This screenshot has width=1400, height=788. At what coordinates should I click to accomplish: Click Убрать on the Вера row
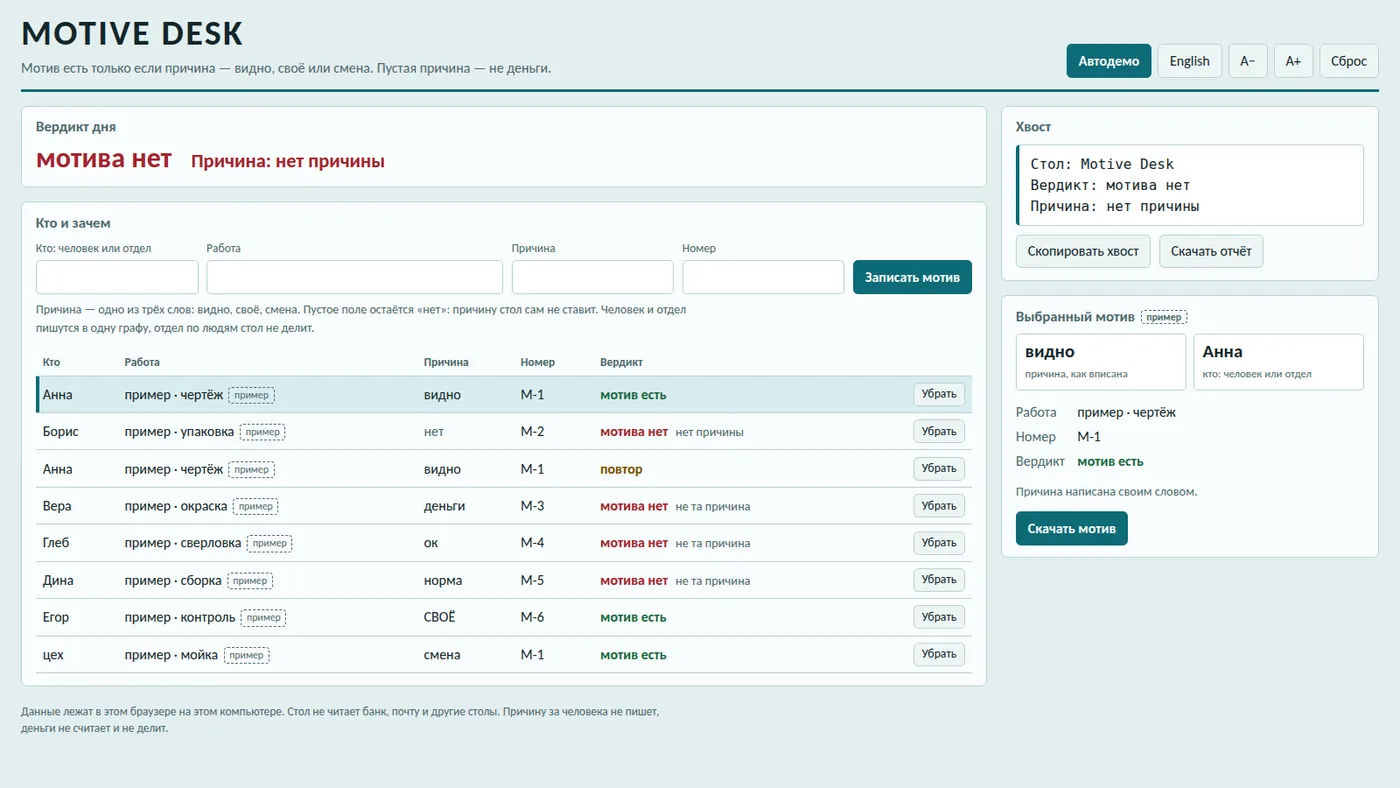[x=939, y=506]
